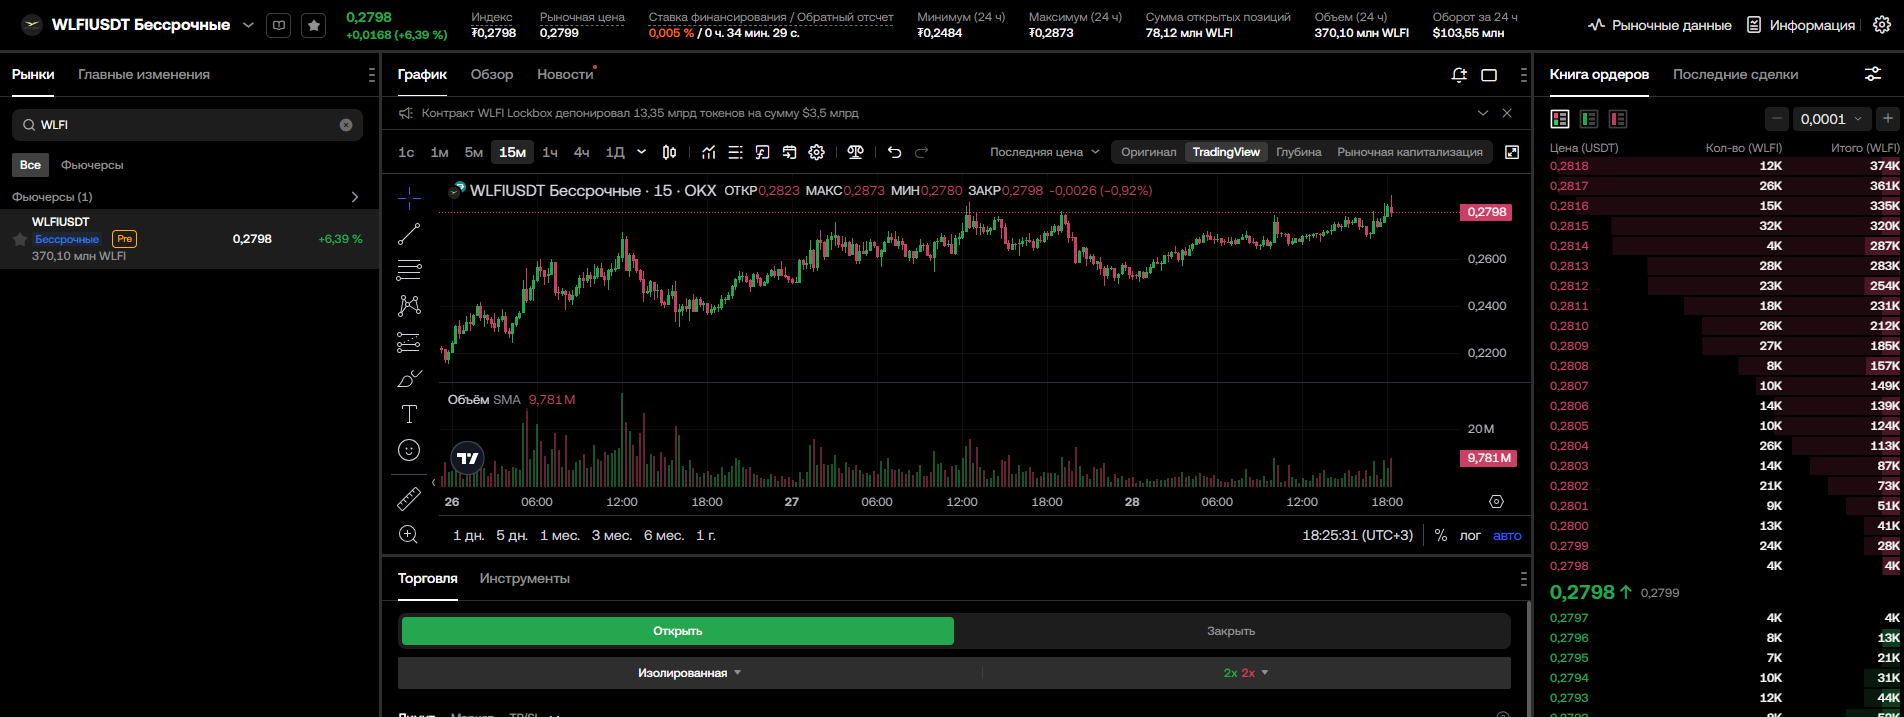
Task: Select the pattern drawing tool
Action: pyautogui.click(x=409, y=306)
